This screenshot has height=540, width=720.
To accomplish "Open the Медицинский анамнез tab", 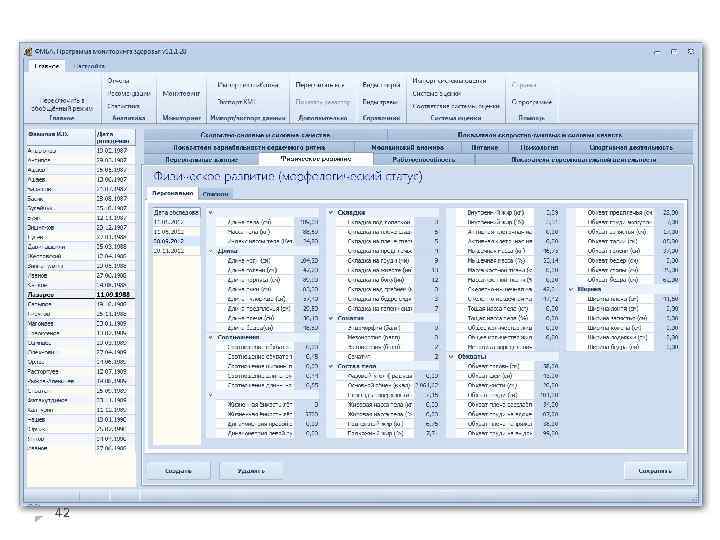I will click(407, 147).
